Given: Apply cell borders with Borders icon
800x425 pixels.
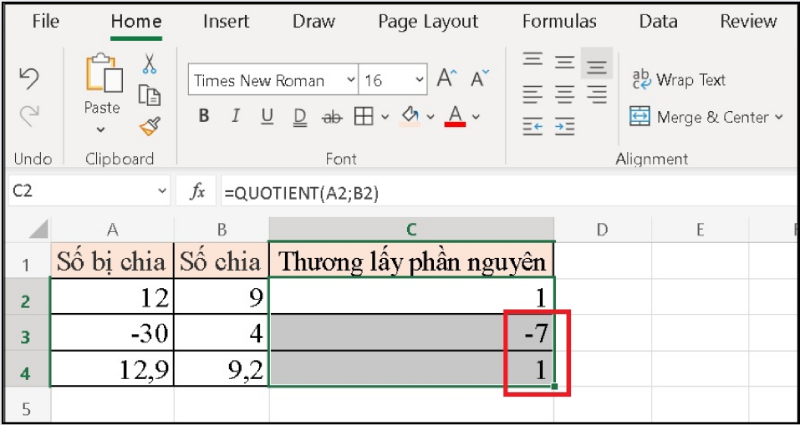Looking at the screenshot, I should (x=364, y=117).
